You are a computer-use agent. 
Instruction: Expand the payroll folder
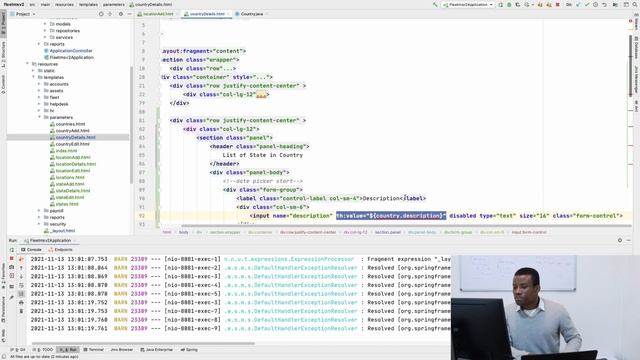(x=40, y=211)
